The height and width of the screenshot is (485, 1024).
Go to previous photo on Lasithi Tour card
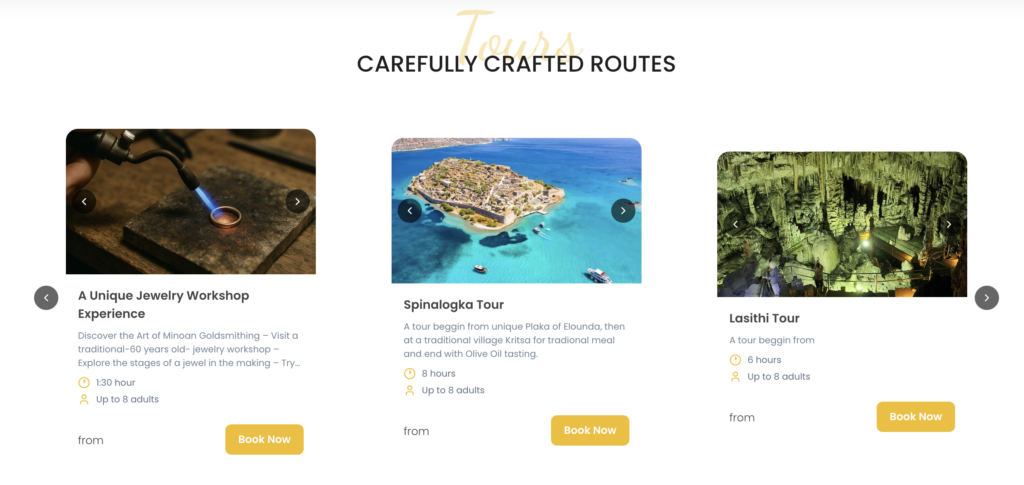point(736,225)
